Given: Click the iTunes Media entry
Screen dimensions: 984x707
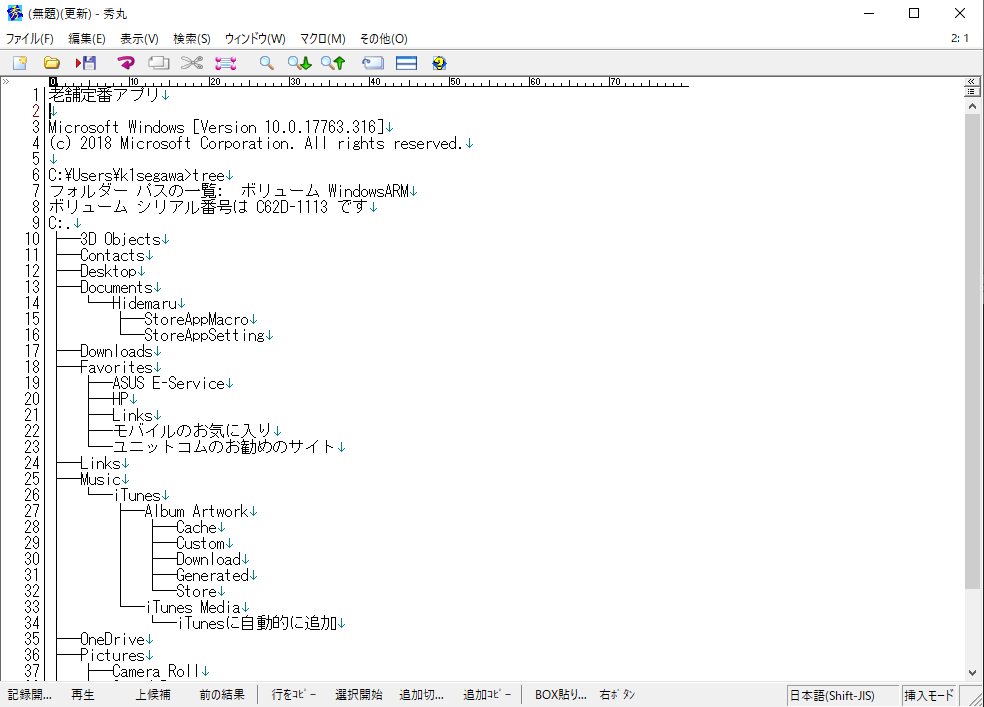Looking at the screenshot, I should [x=193, y=607].
